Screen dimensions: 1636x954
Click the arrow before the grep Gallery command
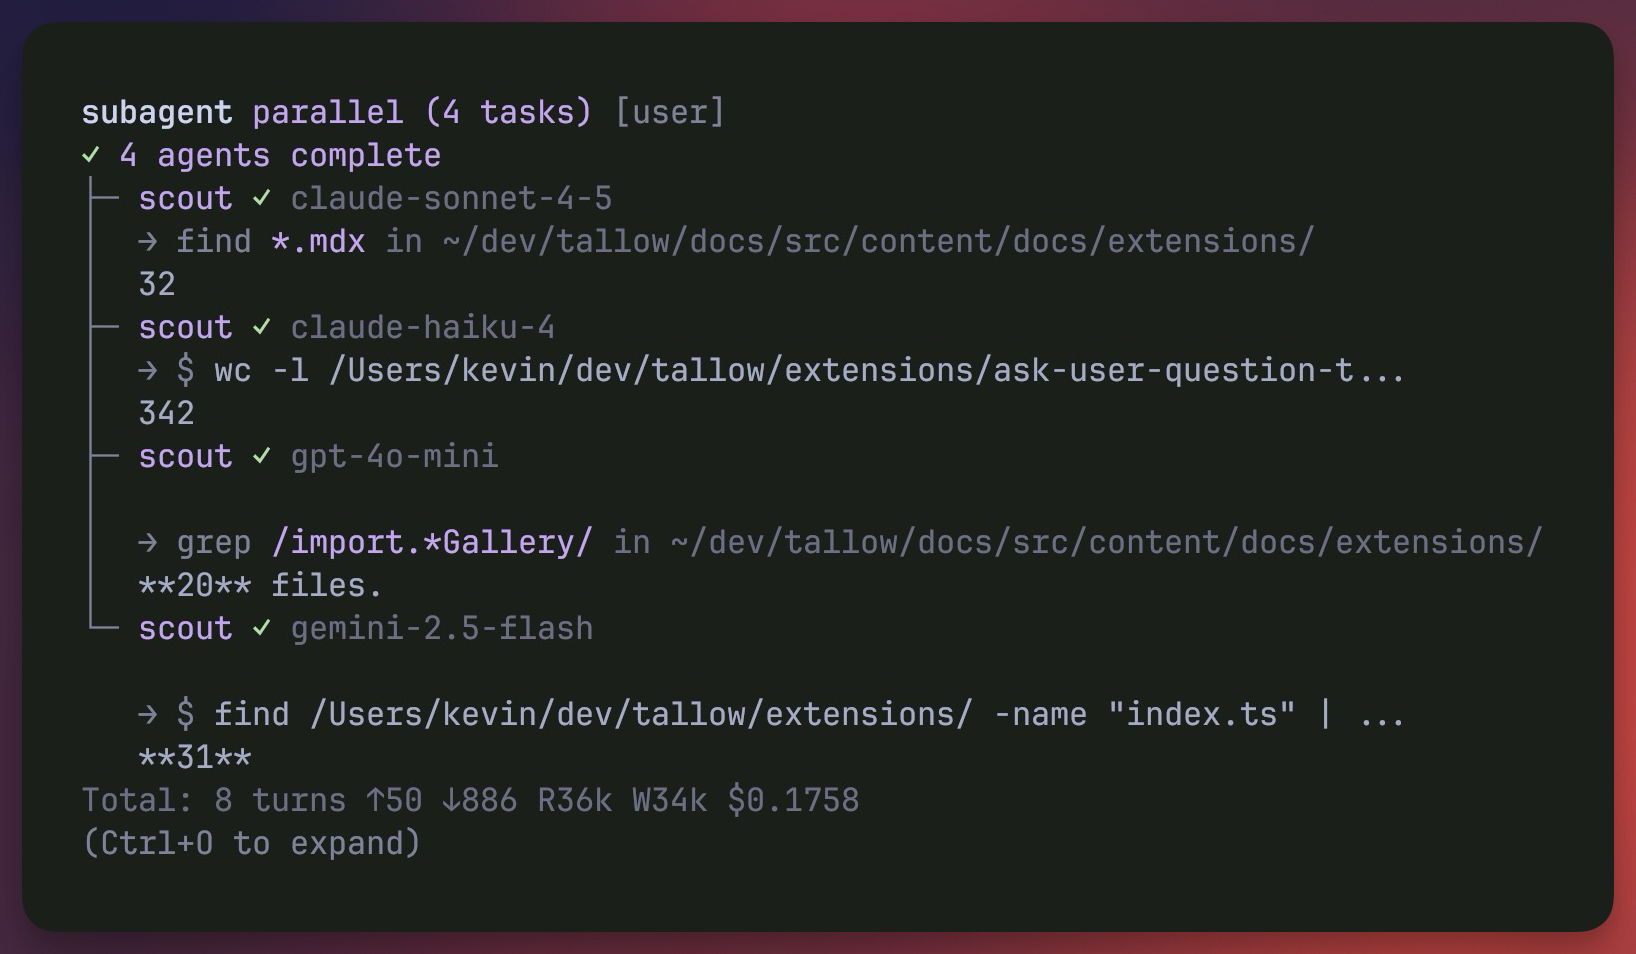pos(148,542)
